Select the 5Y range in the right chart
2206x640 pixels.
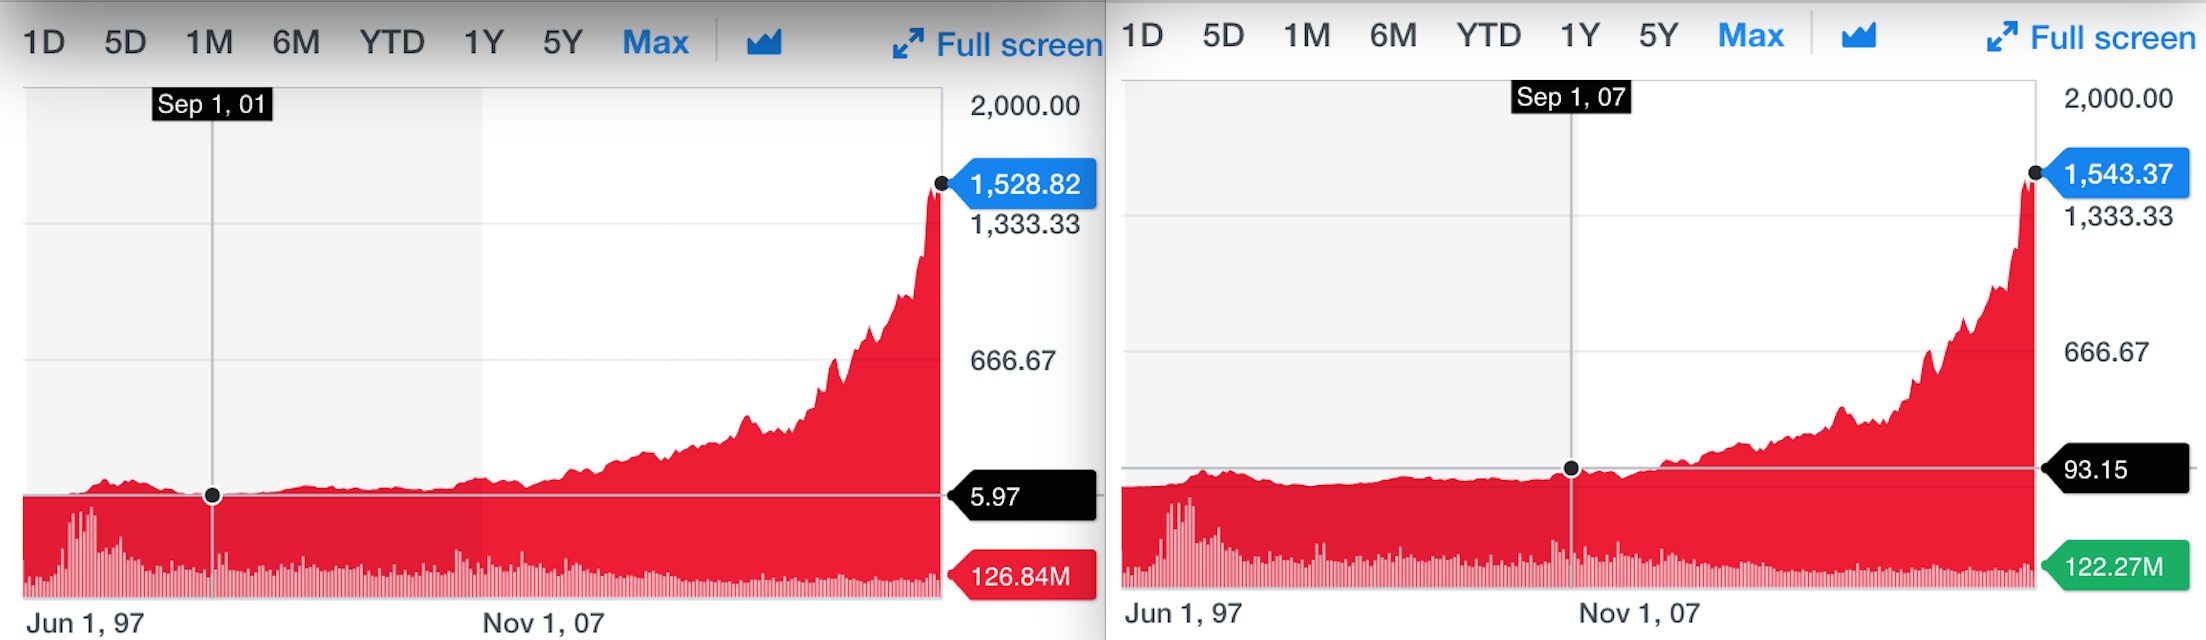[1658, 36]
